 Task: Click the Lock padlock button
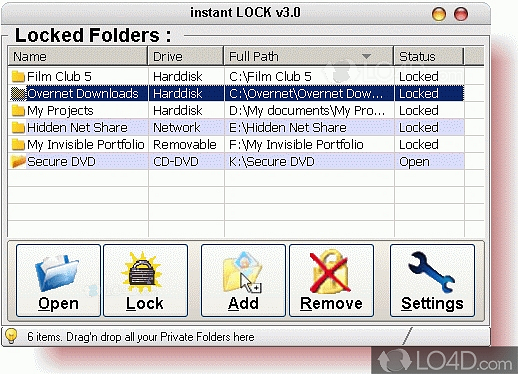pyautogui.click(x=146, y=280)
